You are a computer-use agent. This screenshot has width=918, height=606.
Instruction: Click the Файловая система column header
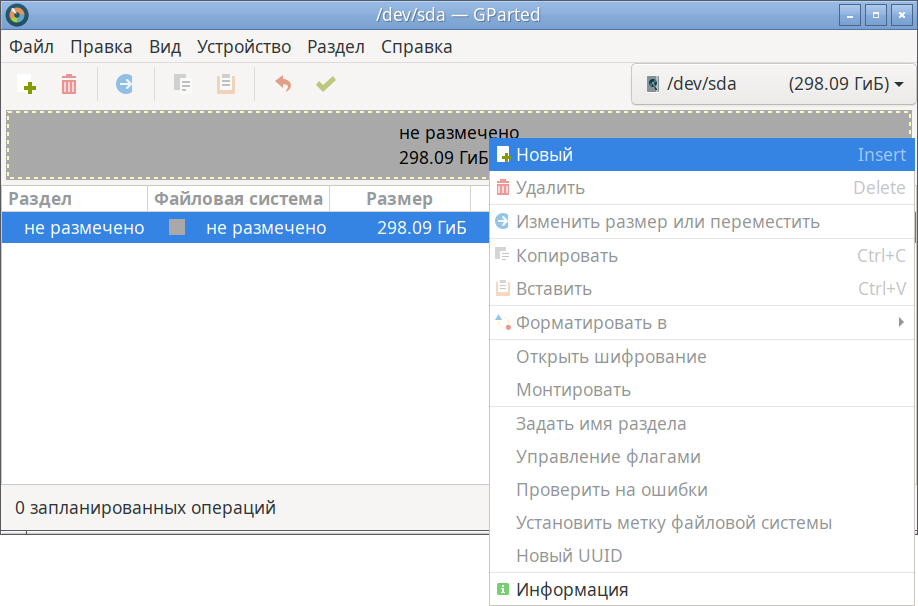(x=238, y=199)
